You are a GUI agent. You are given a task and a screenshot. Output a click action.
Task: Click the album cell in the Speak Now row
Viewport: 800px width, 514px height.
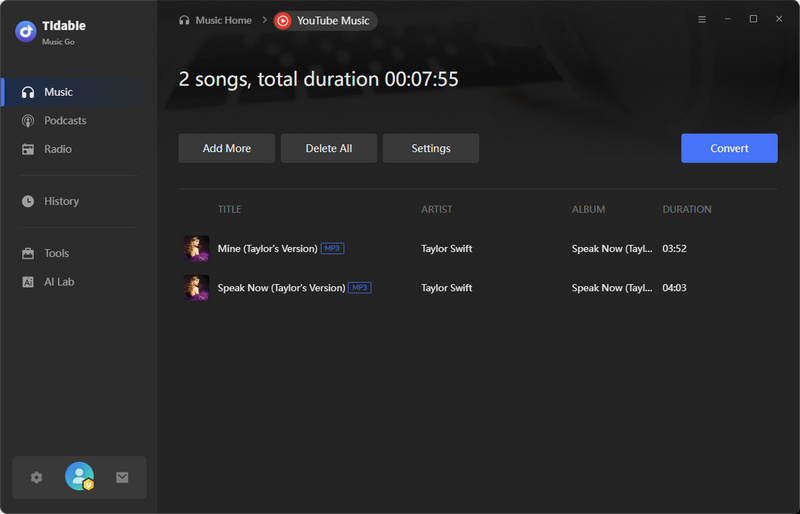[612, 288]
